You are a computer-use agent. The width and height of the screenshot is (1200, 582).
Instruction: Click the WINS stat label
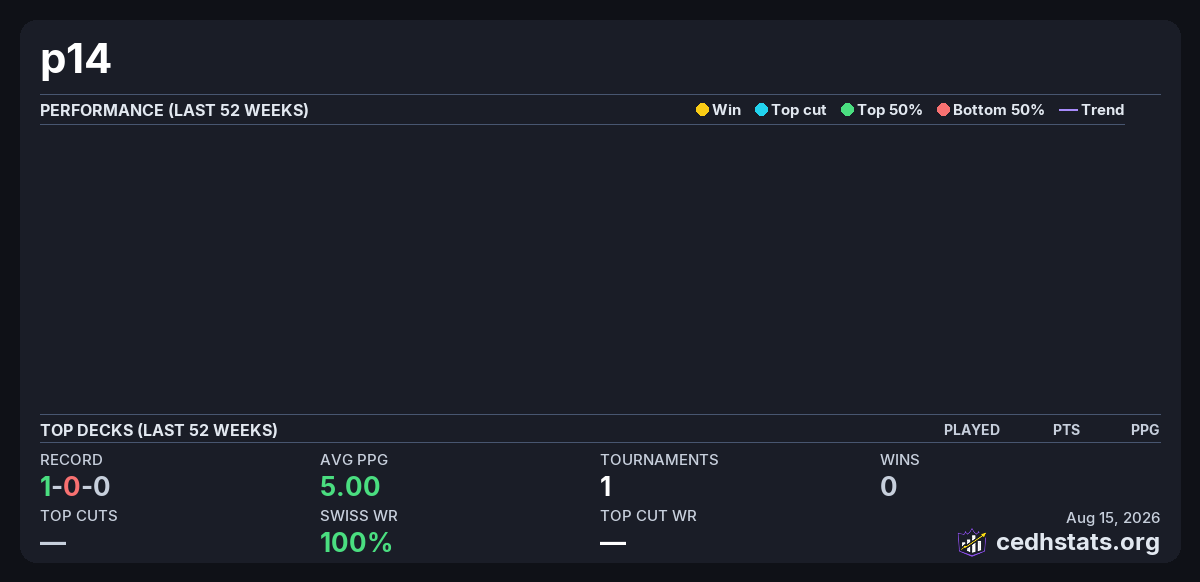pos(900,460)
